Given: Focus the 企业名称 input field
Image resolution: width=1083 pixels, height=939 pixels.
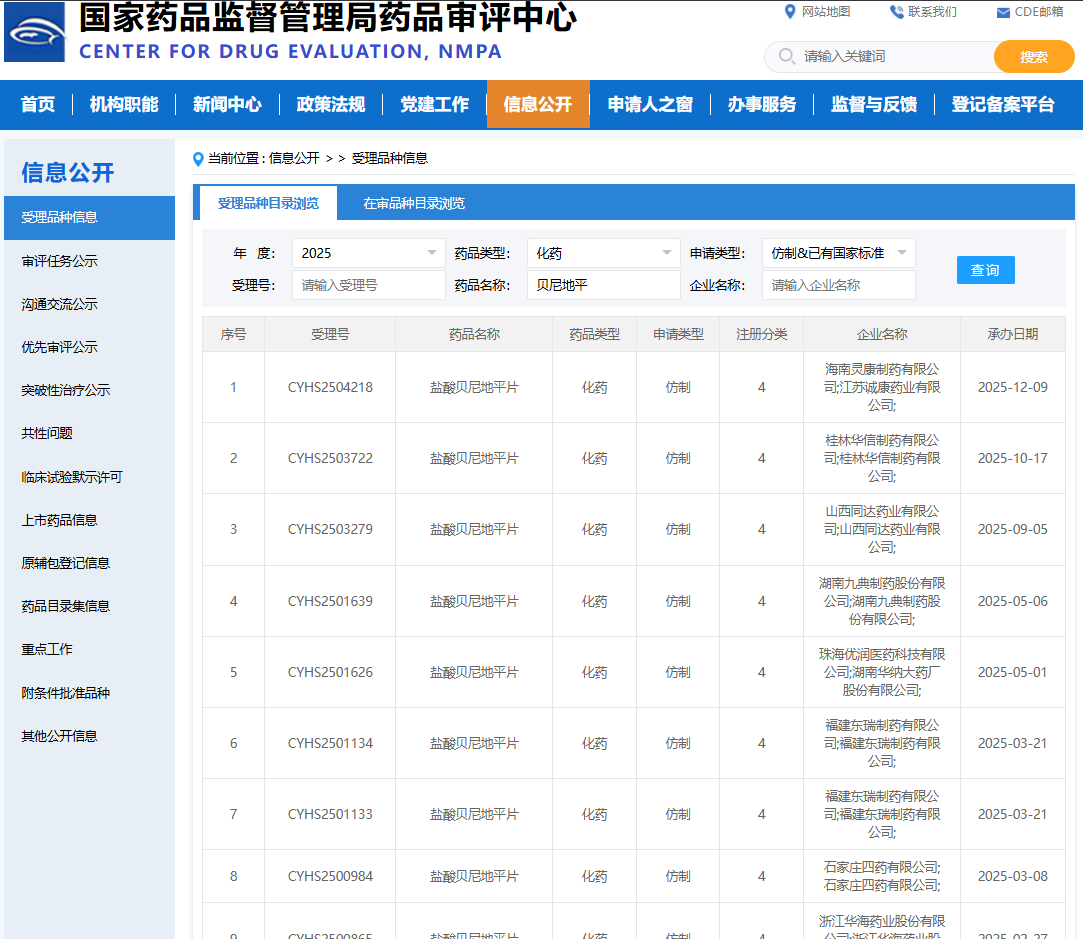Looking at the screenshot, I should pyautogui.click(x=838, y=285).
